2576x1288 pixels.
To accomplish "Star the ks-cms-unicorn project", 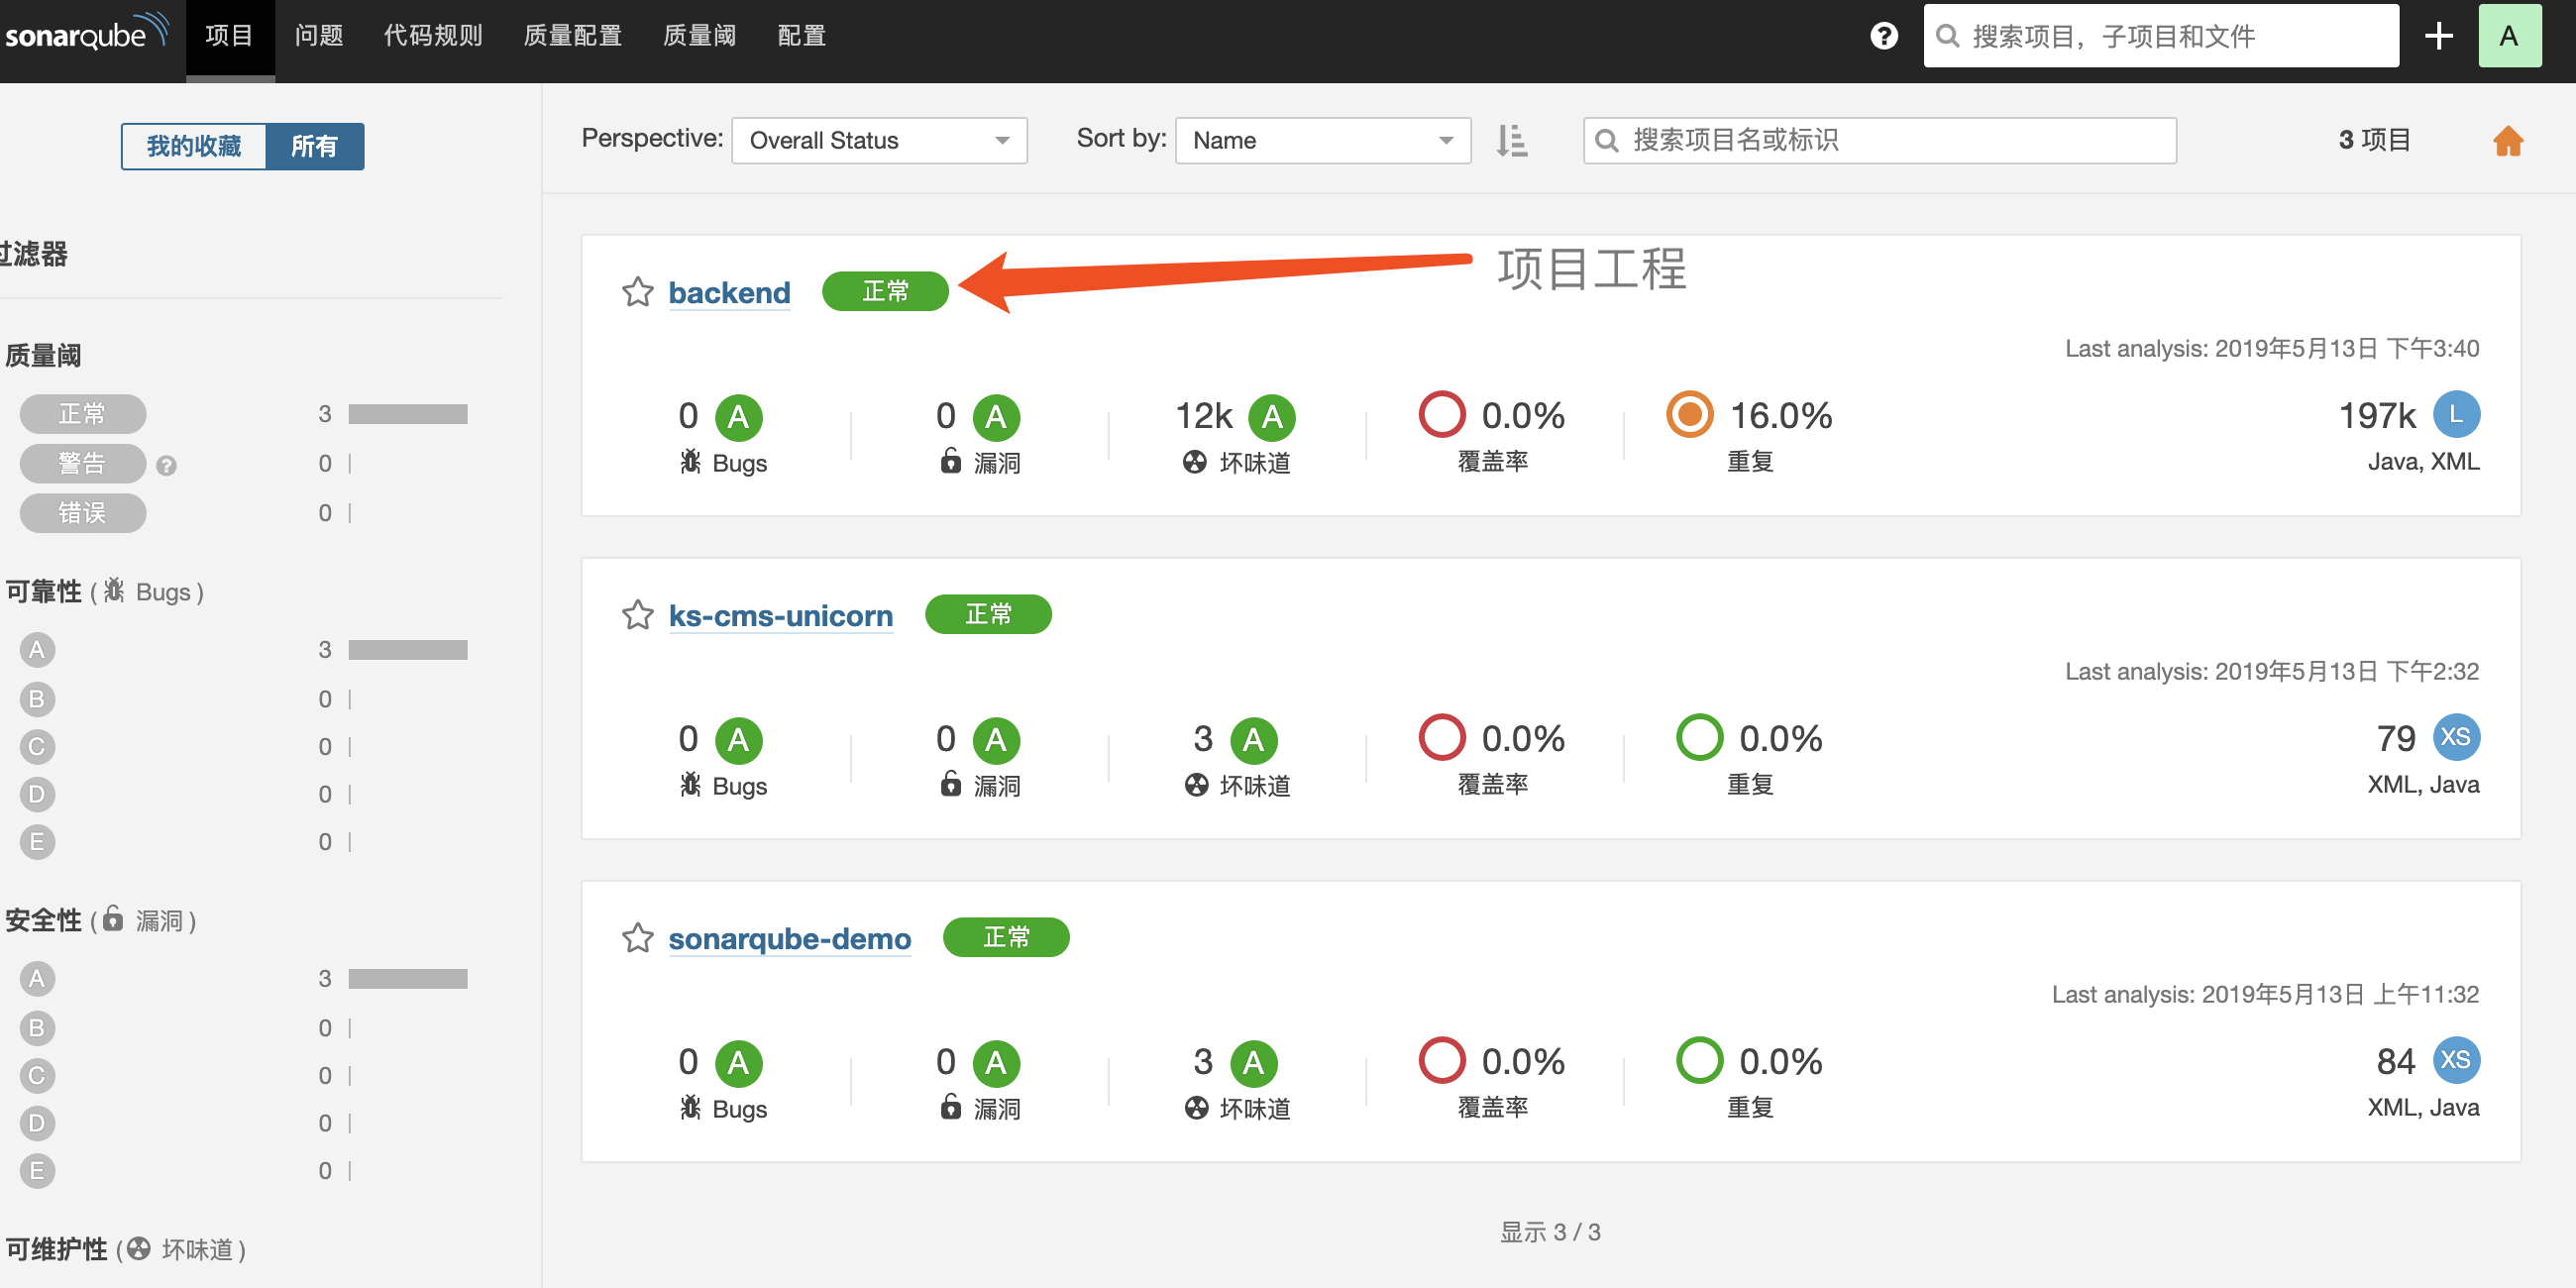I will 637,615.
